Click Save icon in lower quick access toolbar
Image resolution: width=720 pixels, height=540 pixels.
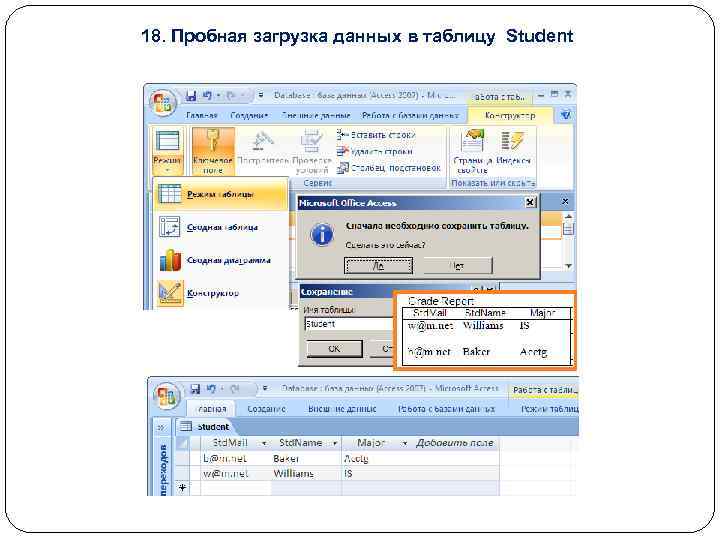(x=195, y=389)
